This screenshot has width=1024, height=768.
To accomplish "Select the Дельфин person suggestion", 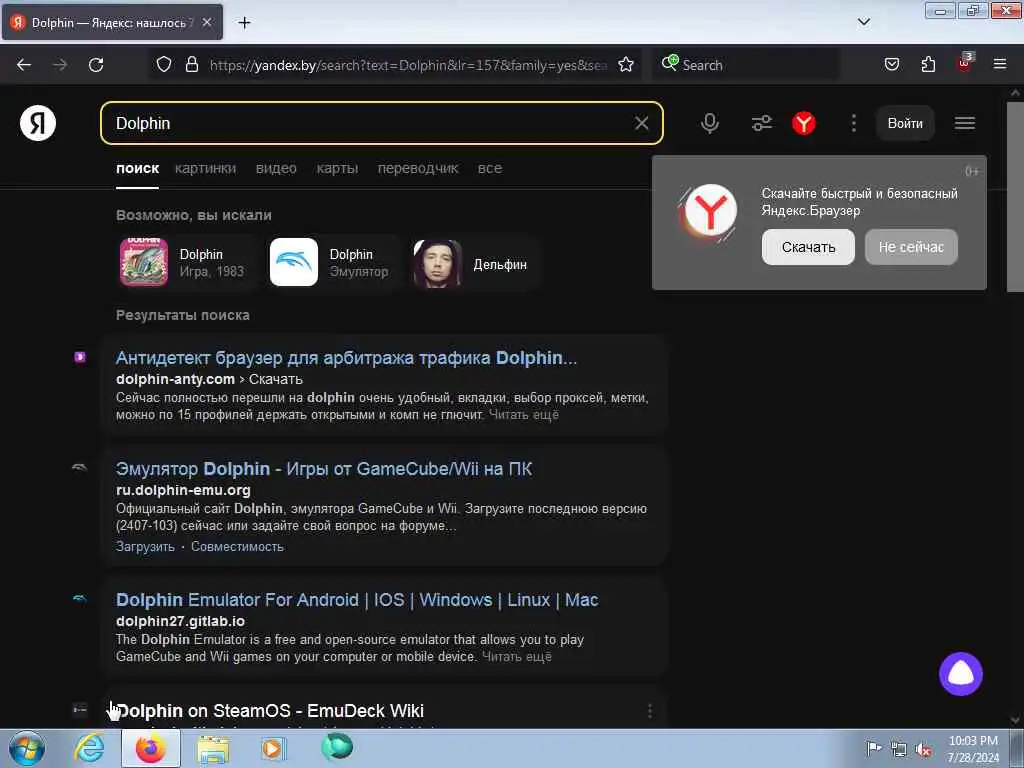I will [475, 263].
